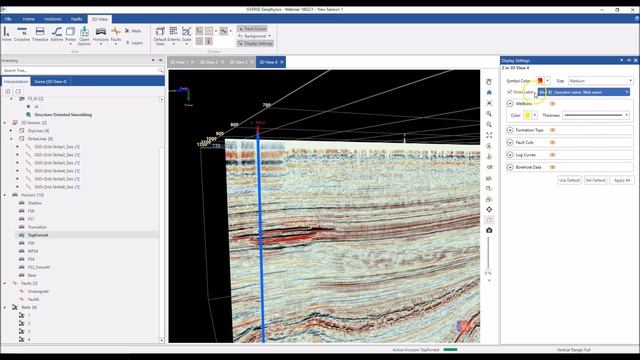Collapse the Wells tree node
The height and width of the screenshot is (360, 640).
tap(5, 307)
